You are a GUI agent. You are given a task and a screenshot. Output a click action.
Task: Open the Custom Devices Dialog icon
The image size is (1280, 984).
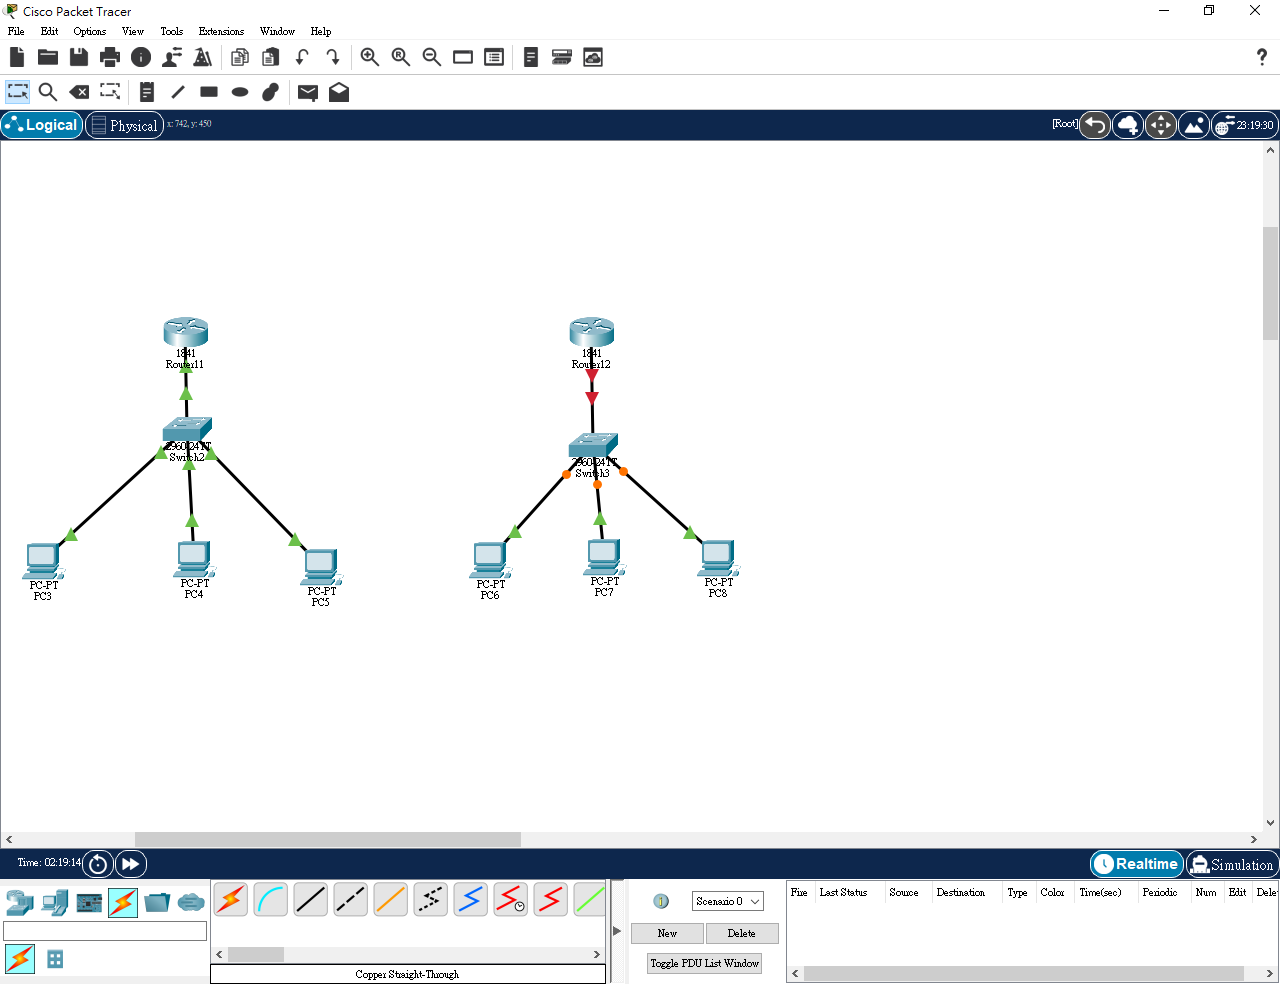click(x=494, y=57)
